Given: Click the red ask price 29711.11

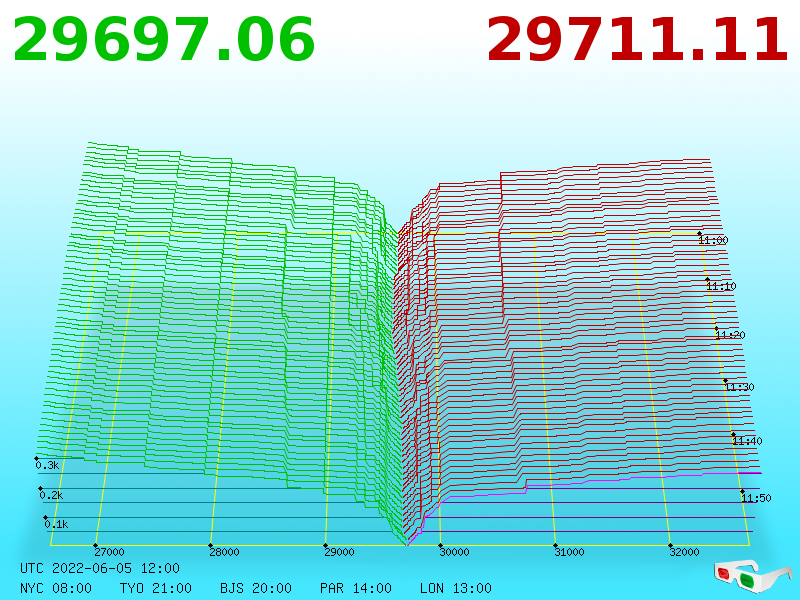Looking at the screenshot, I should 637,40.
